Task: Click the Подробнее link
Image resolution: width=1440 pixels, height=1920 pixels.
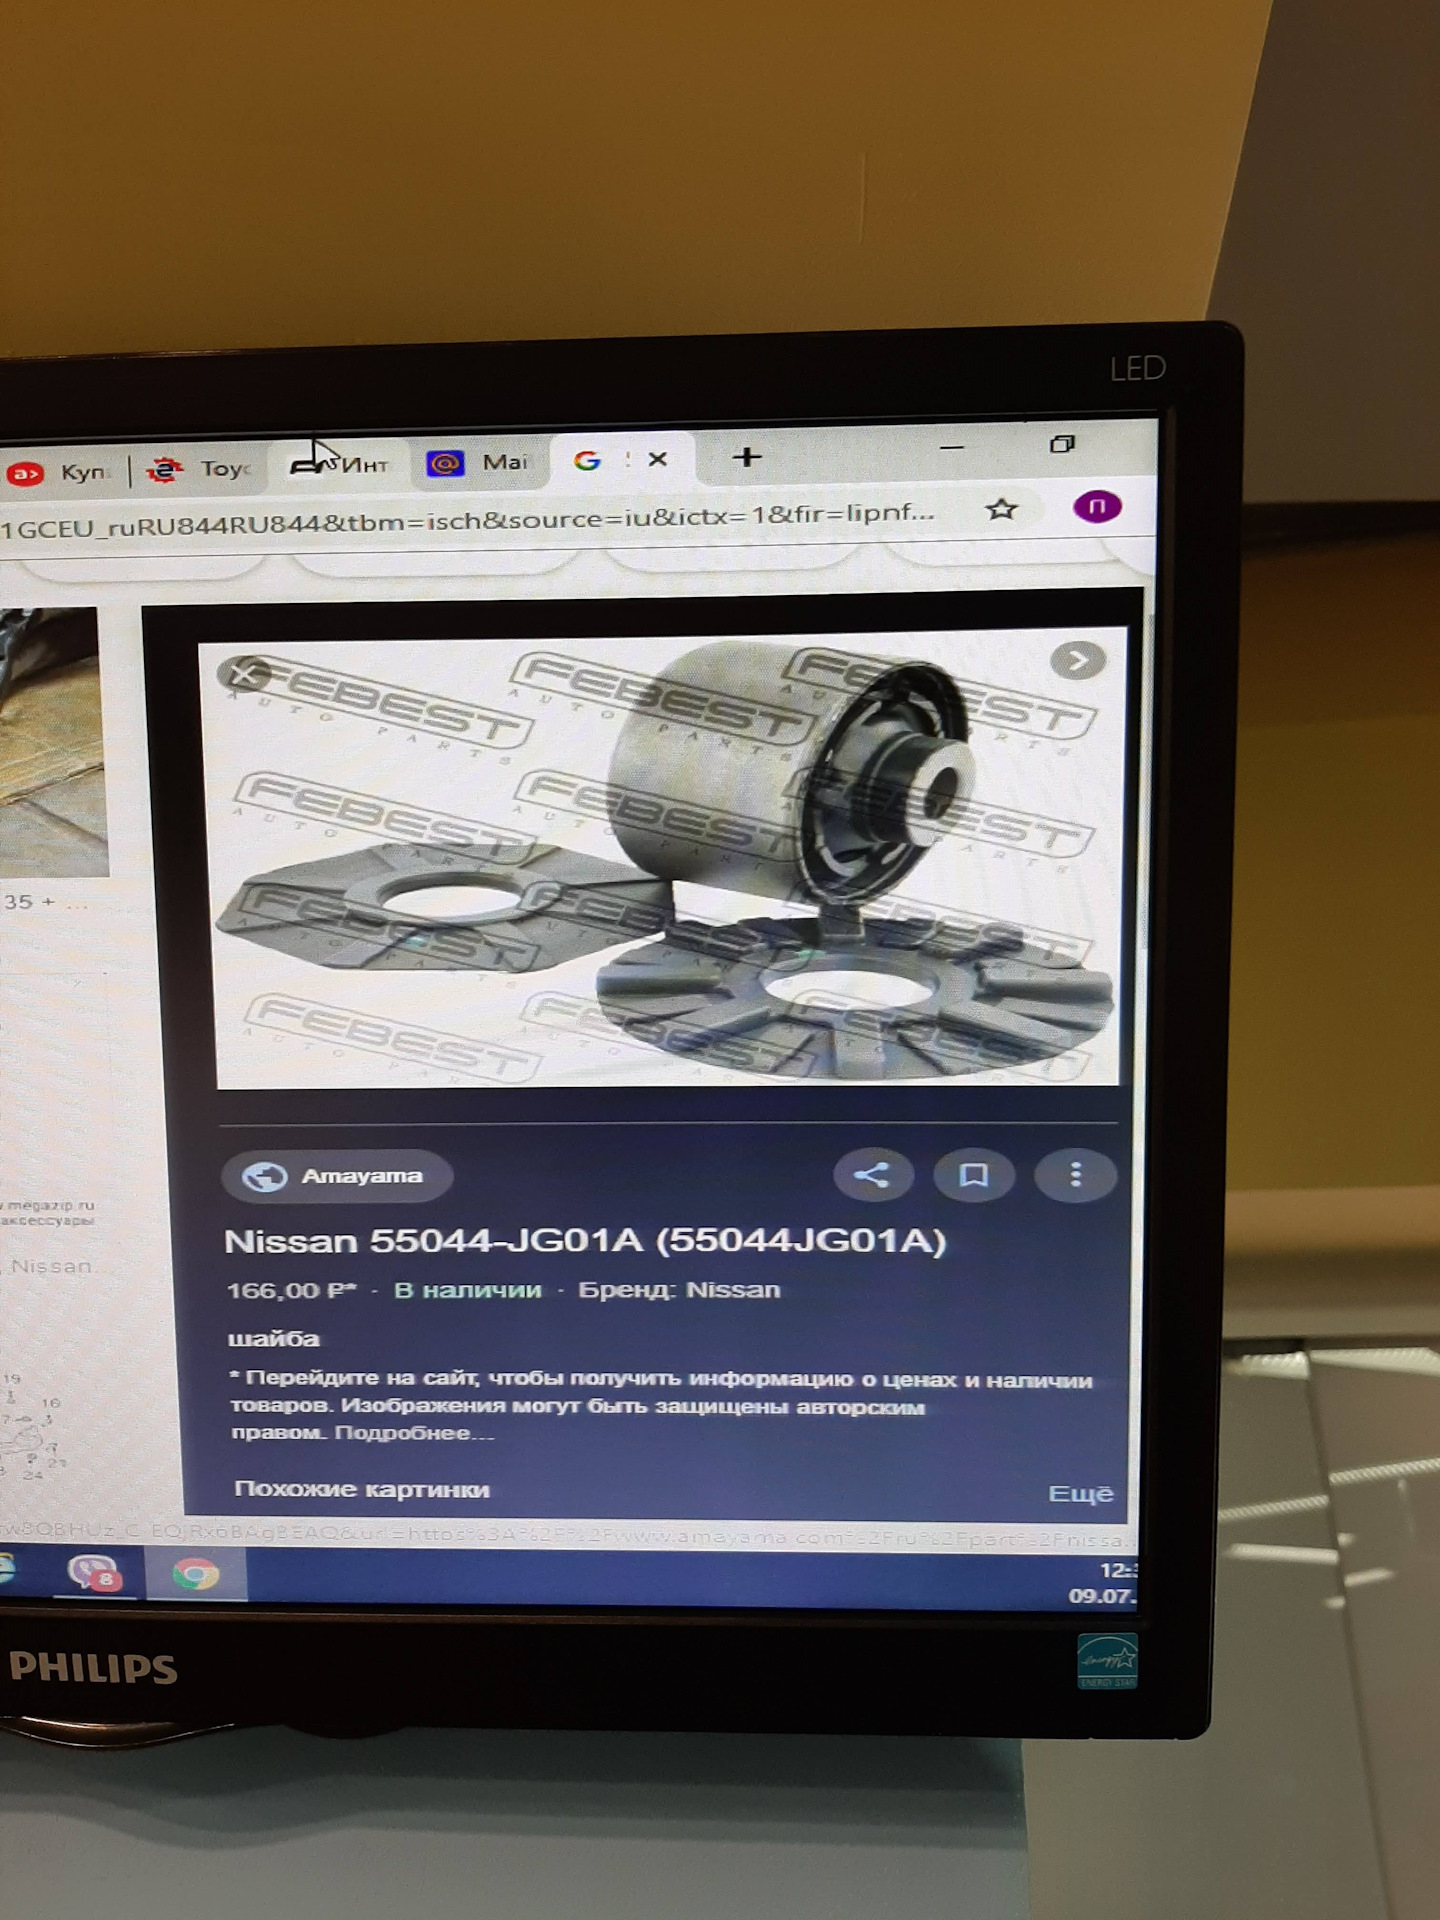Action: pyautogui.click(x=414, y=1433)
